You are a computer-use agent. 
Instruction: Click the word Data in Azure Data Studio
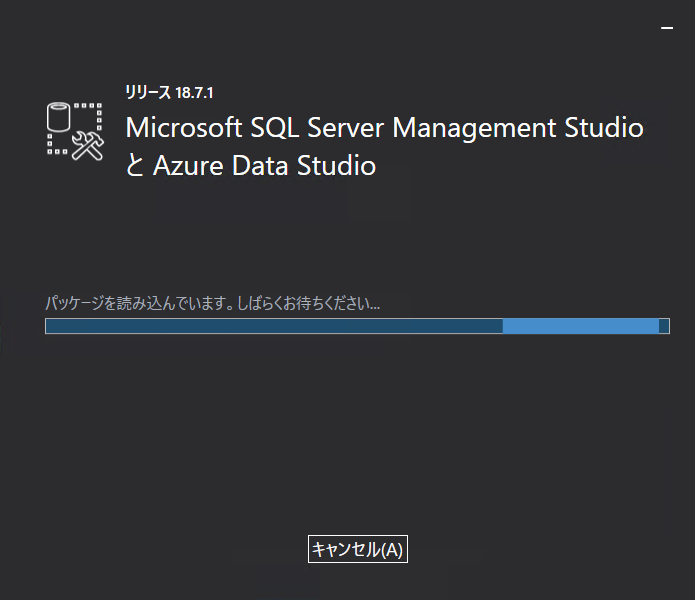pos(261,166)
